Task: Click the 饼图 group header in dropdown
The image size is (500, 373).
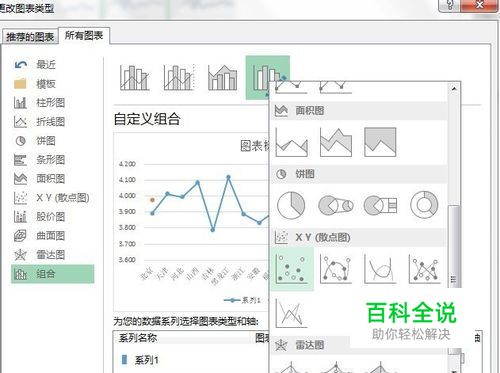Action: 359,174
